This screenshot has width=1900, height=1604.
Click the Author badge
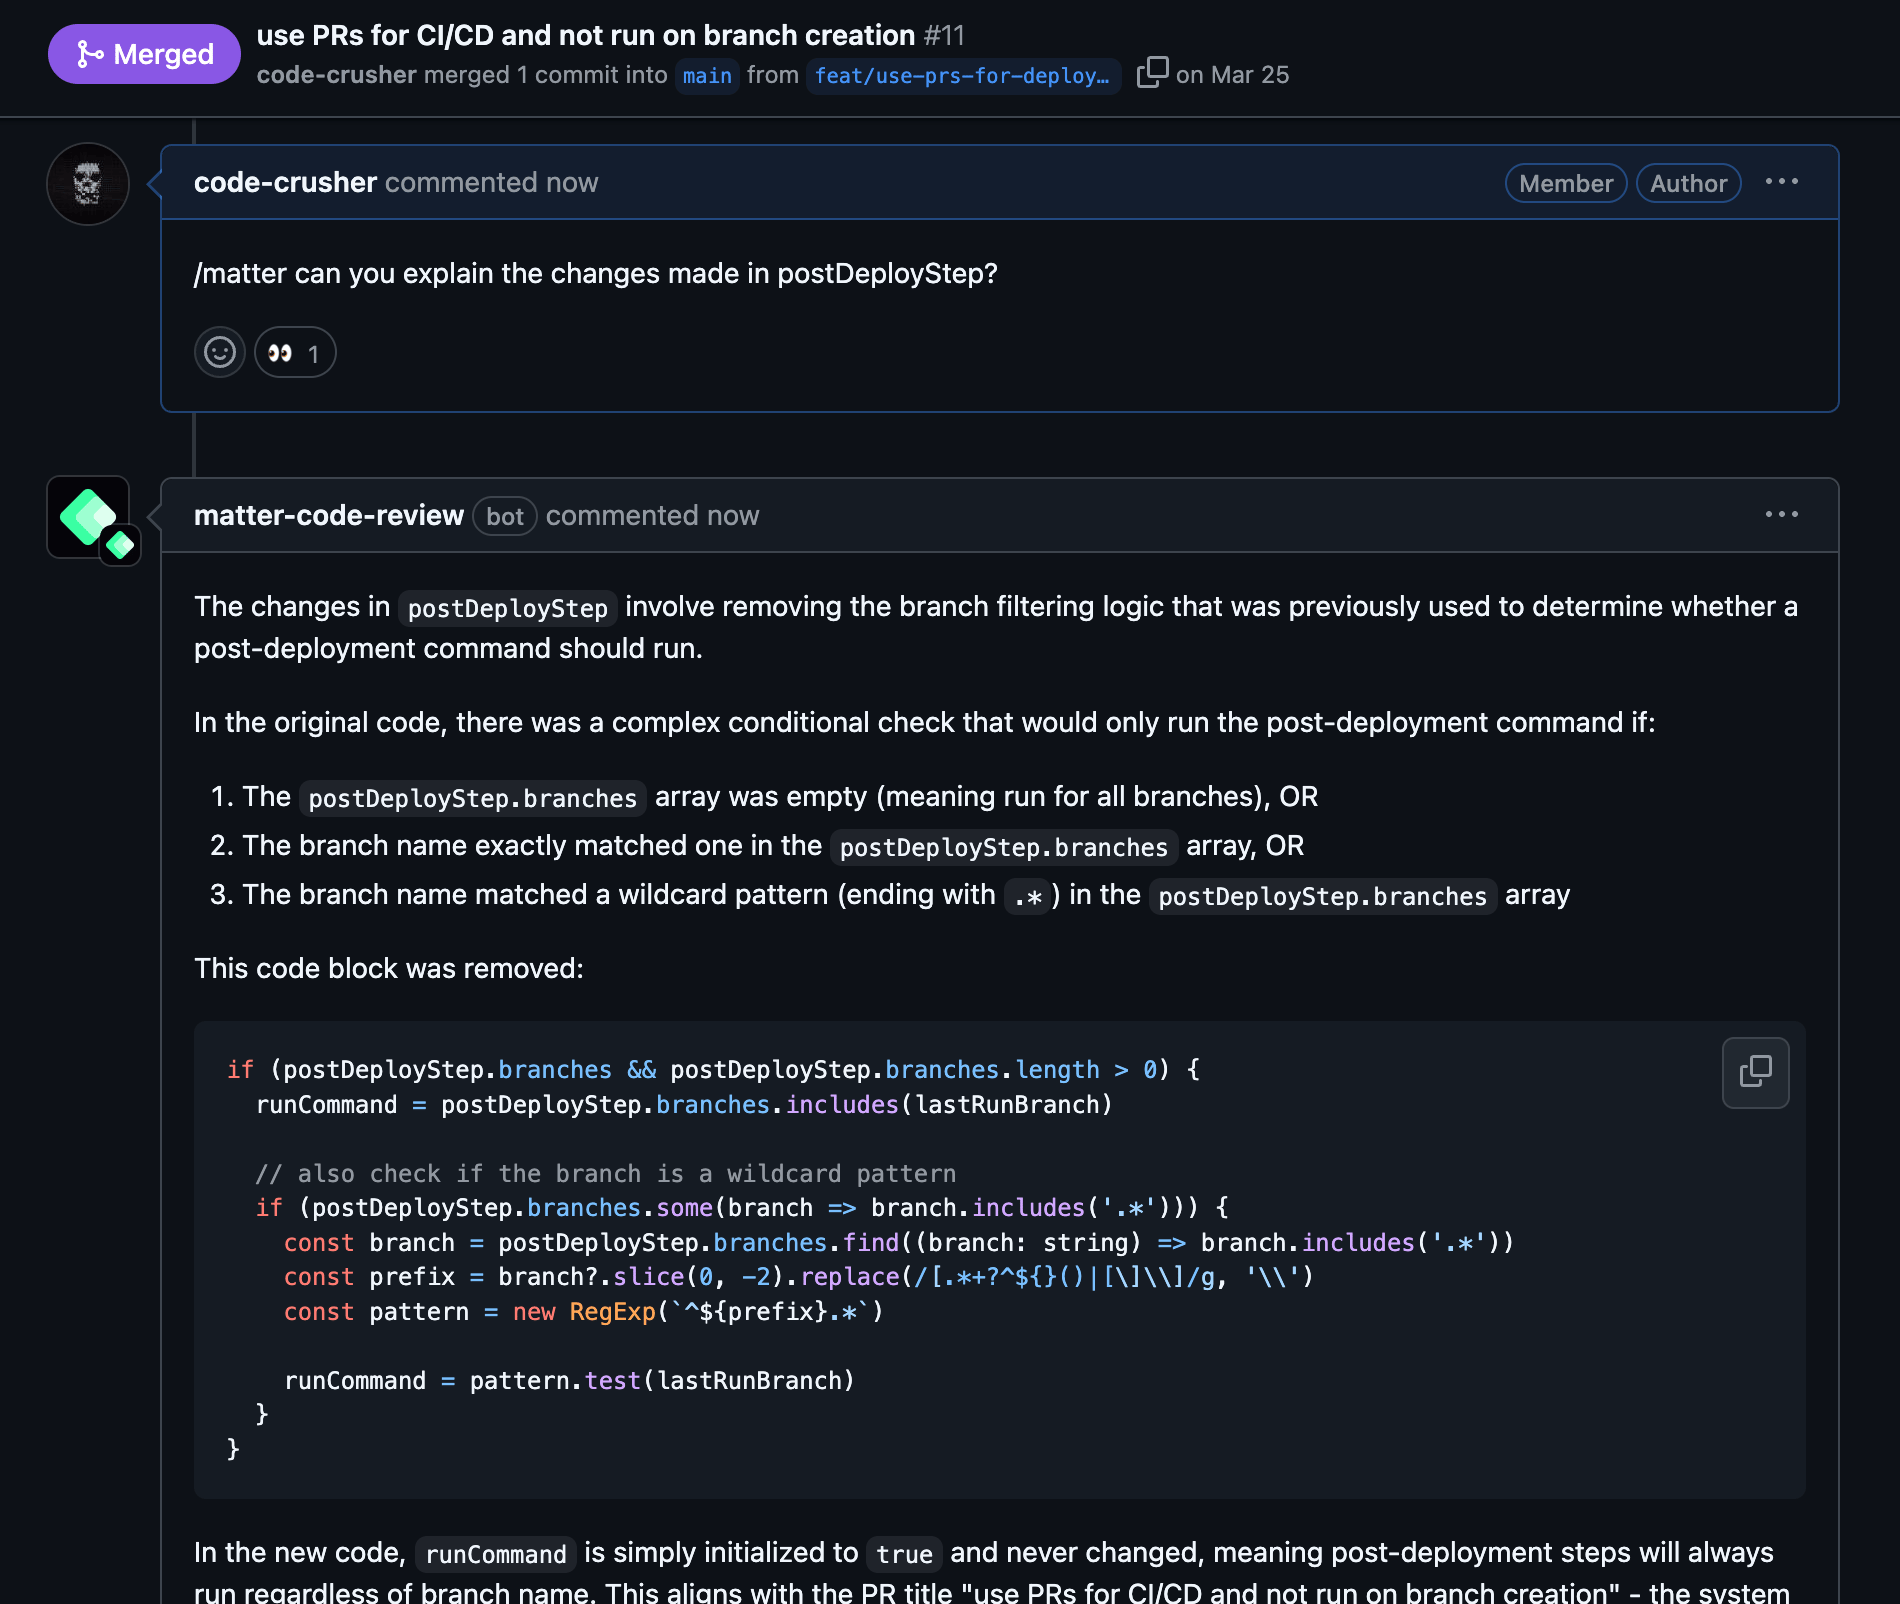[1688, 183]
